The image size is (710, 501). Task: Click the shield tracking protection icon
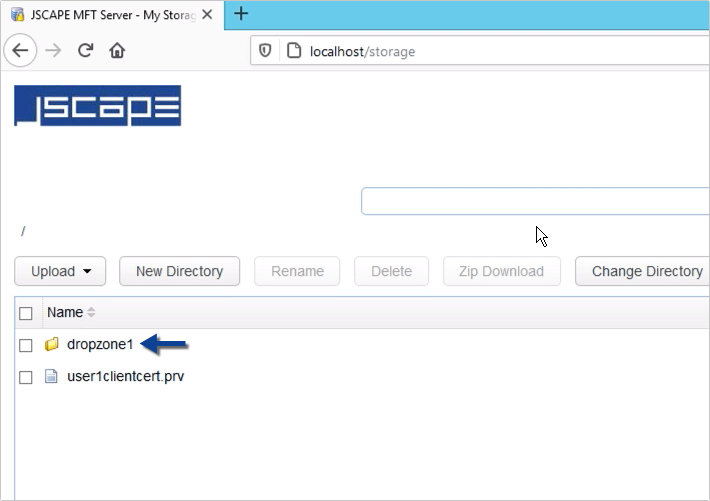click(x=266, y=50)
